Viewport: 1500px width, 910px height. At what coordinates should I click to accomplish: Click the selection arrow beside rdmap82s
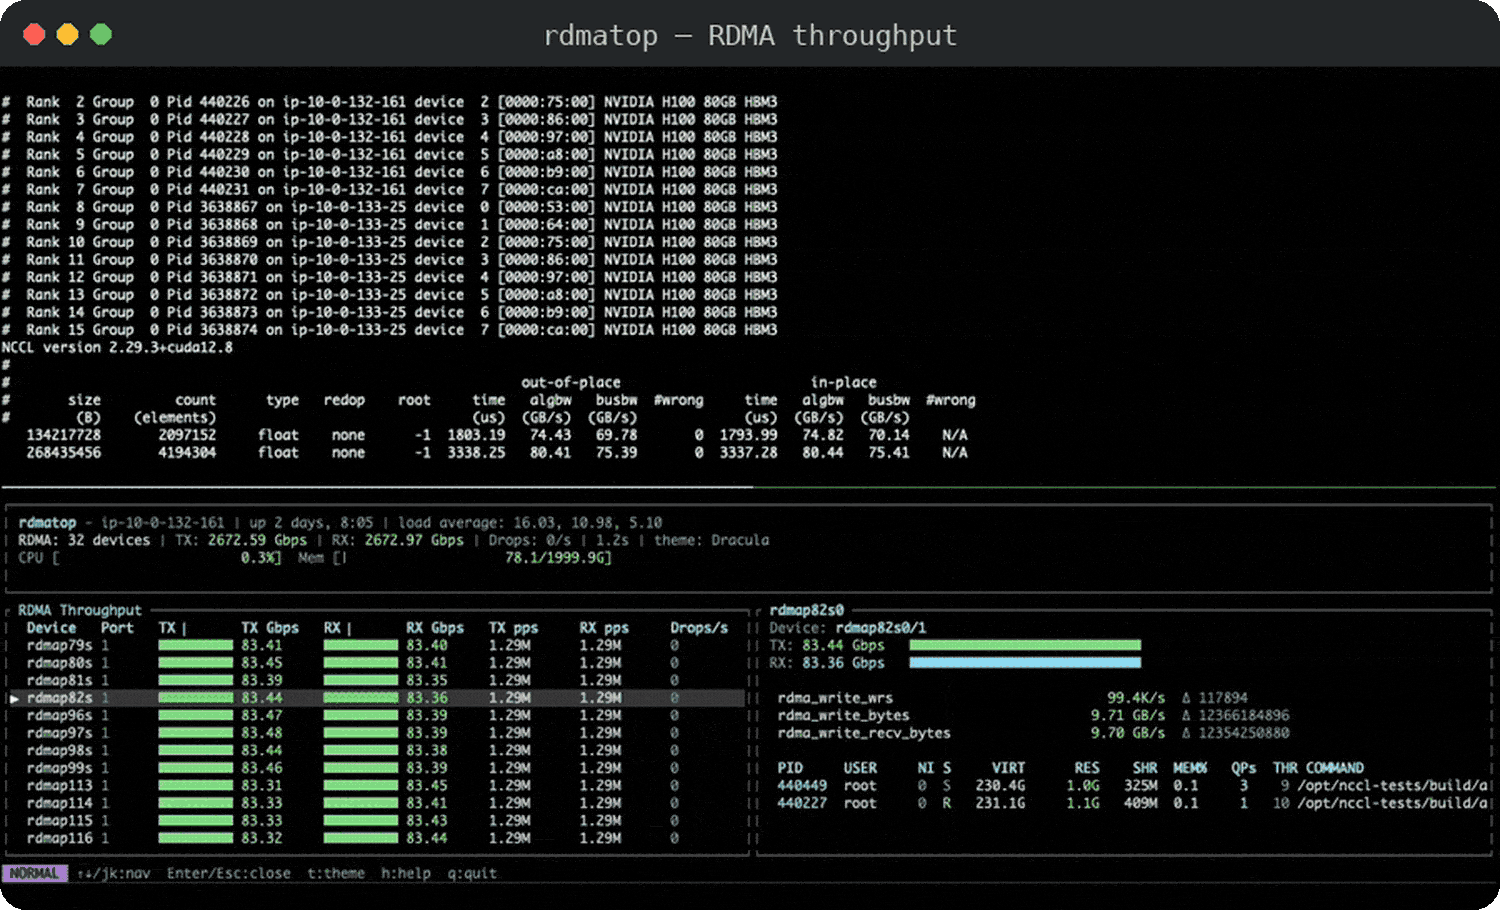pos(14,698)
